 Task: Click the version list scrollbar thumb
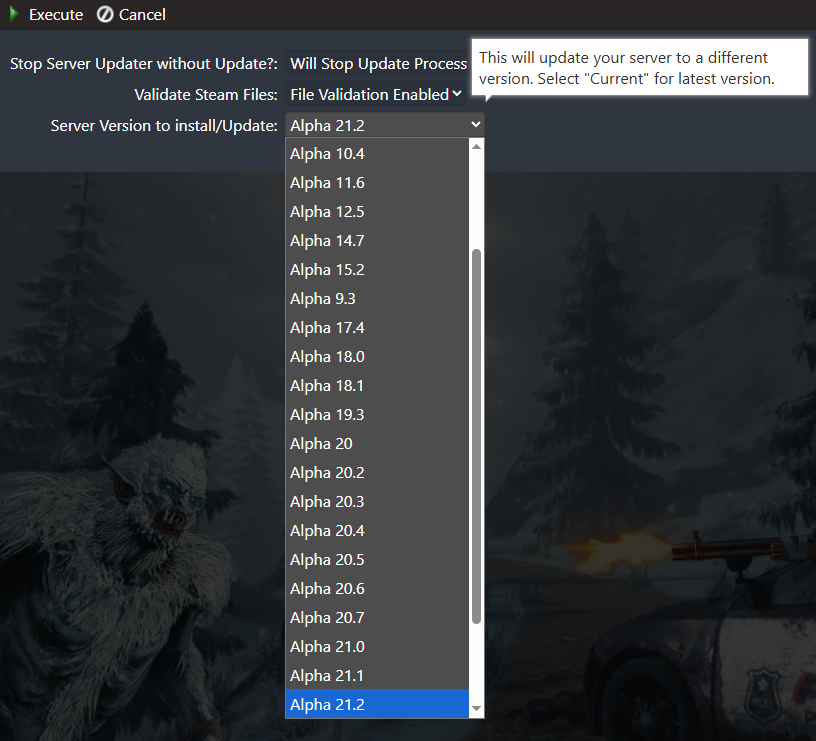[x=477, y=435]
